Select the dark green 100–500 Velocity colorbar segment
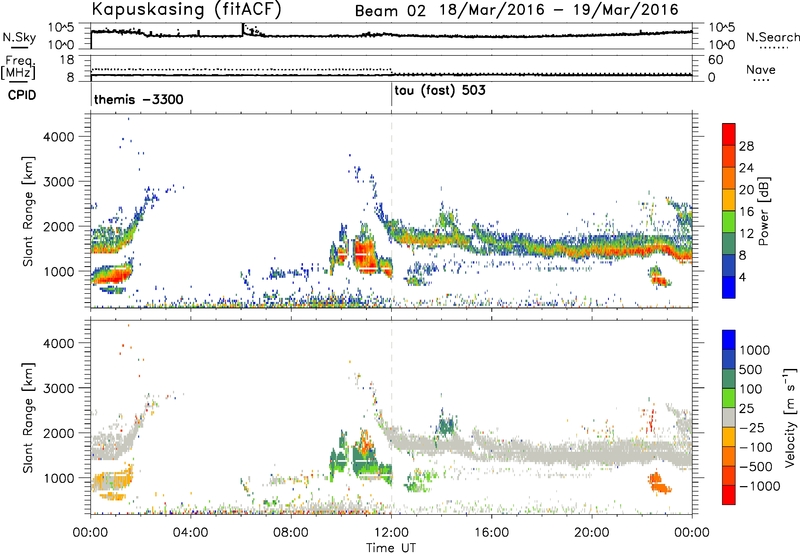800x554 pixels. [729, 379]
